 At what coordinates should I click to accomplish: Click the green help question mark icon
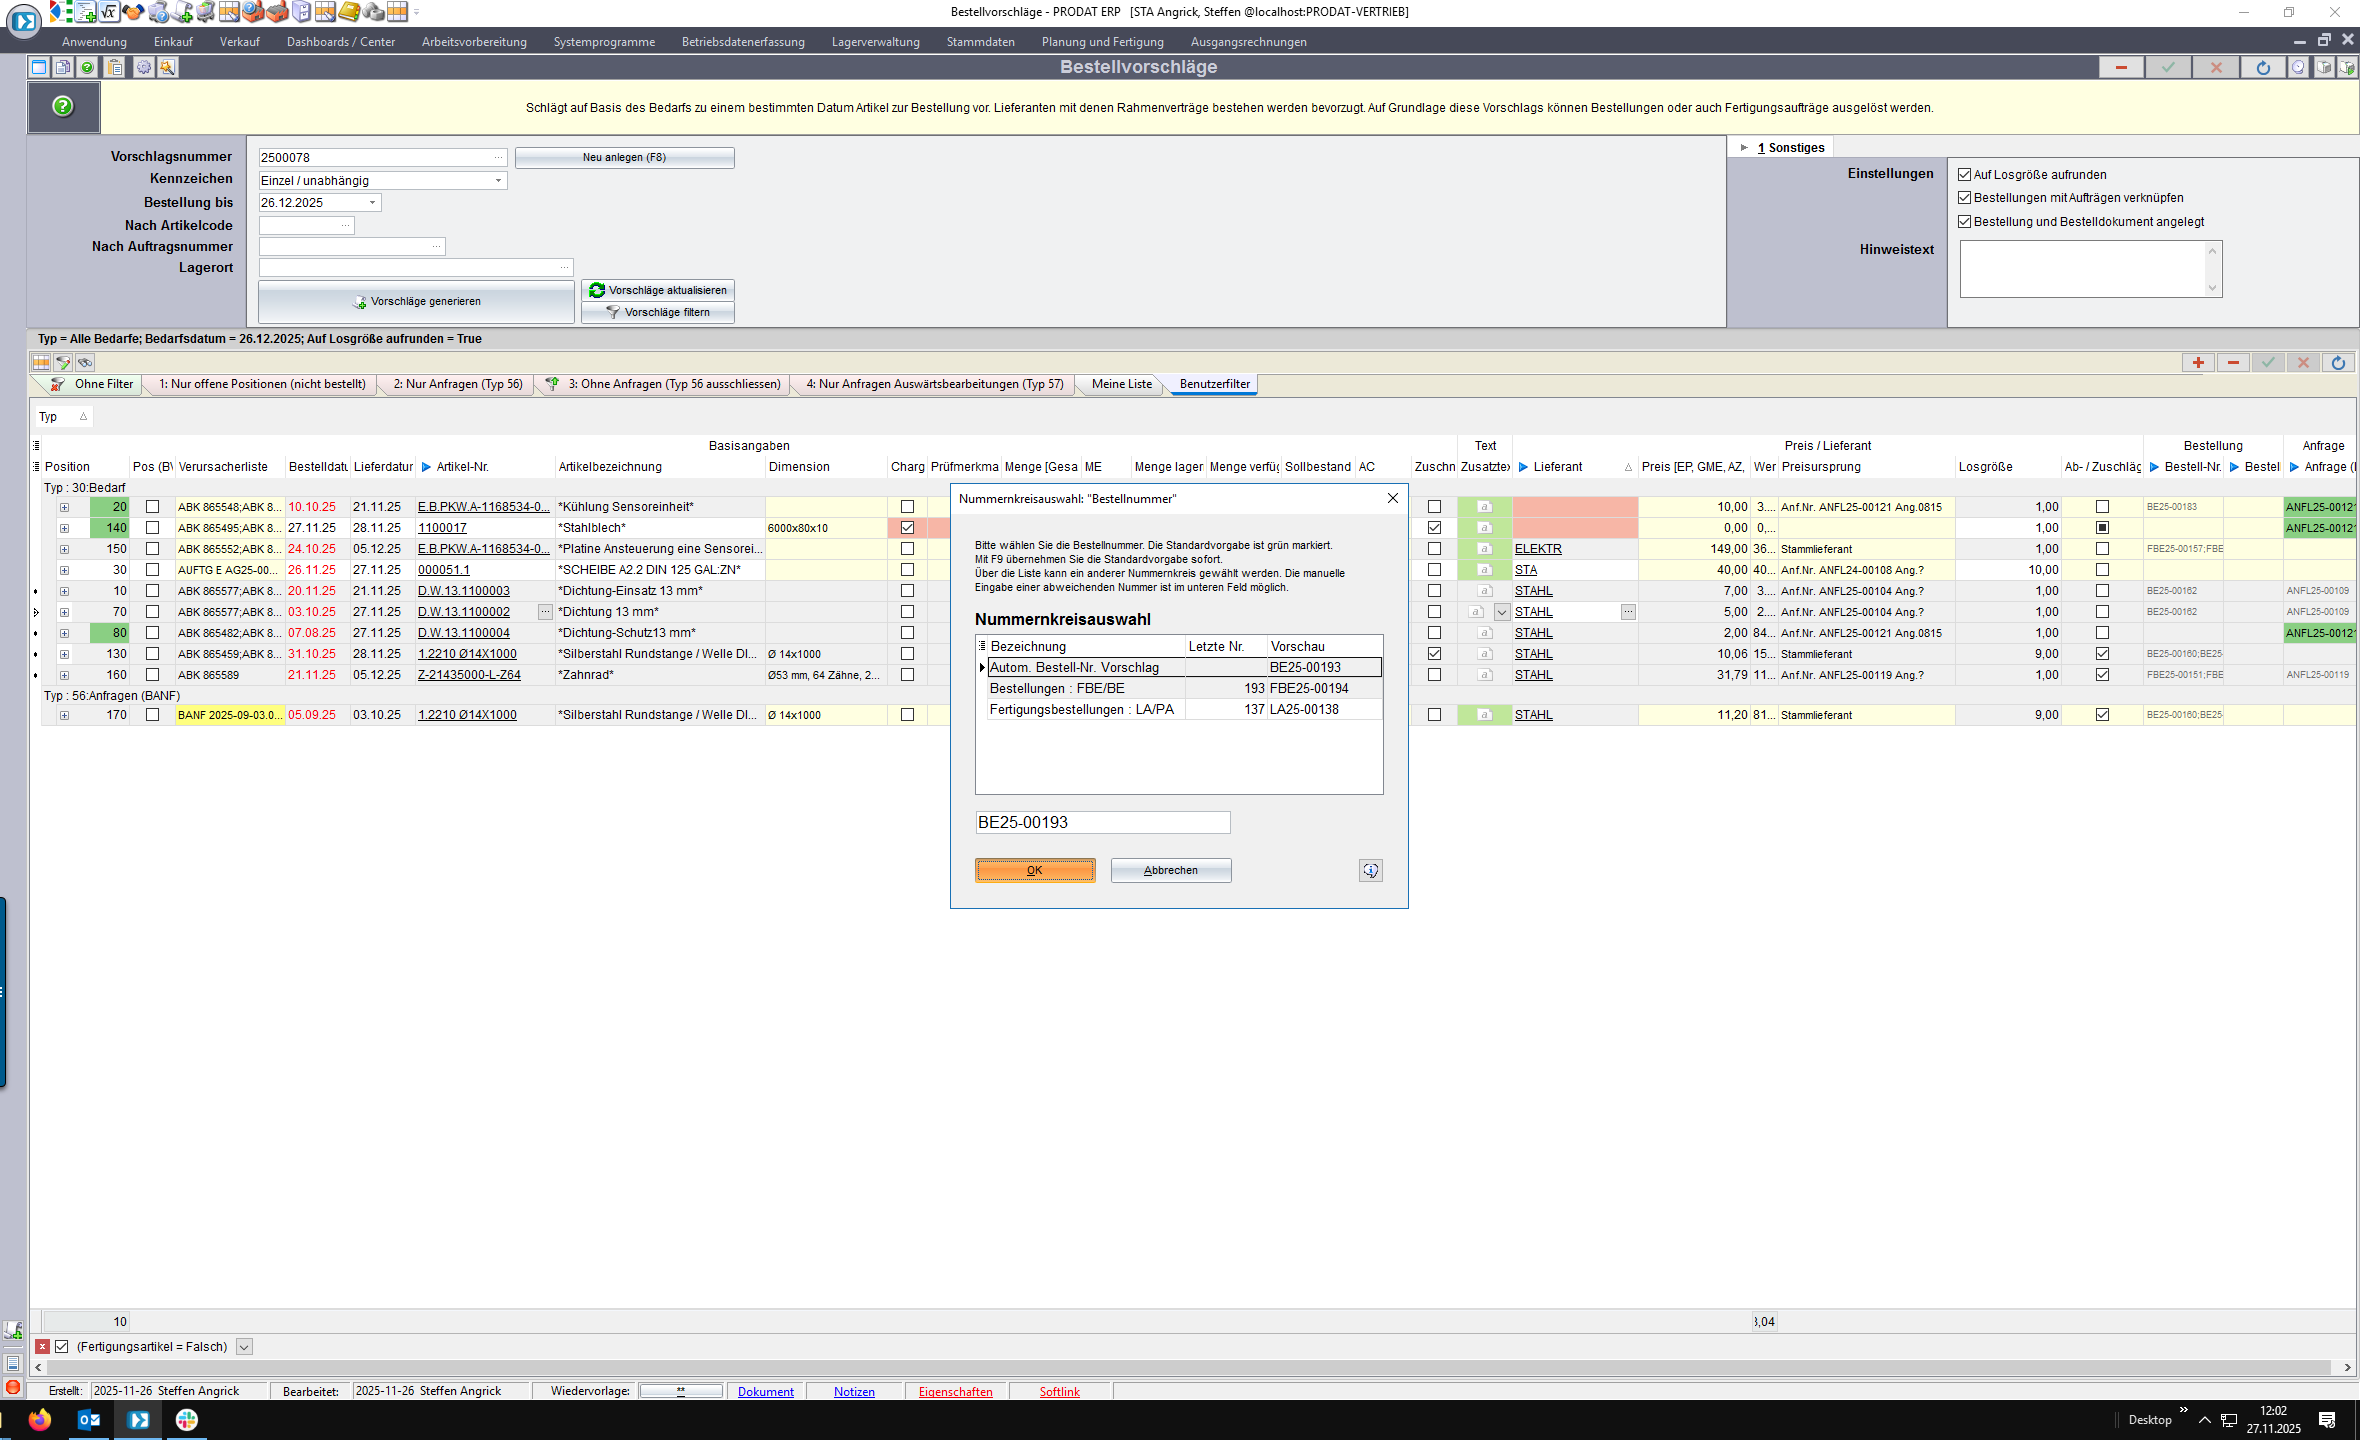click(x=63, y=106)
